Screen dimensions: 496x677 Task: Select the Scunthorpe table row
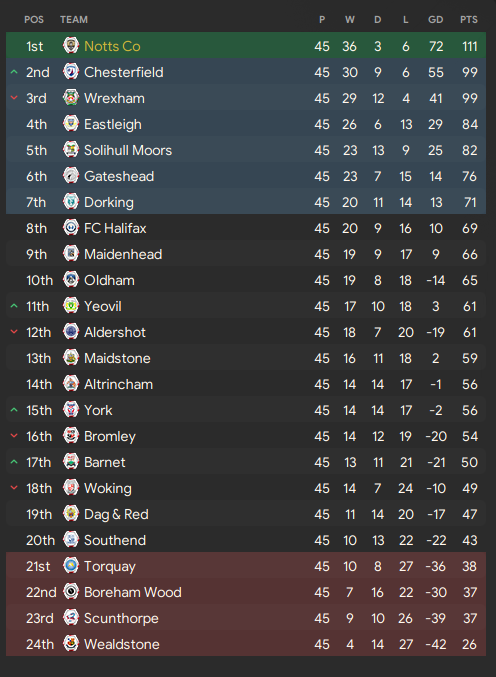point(246,618)
